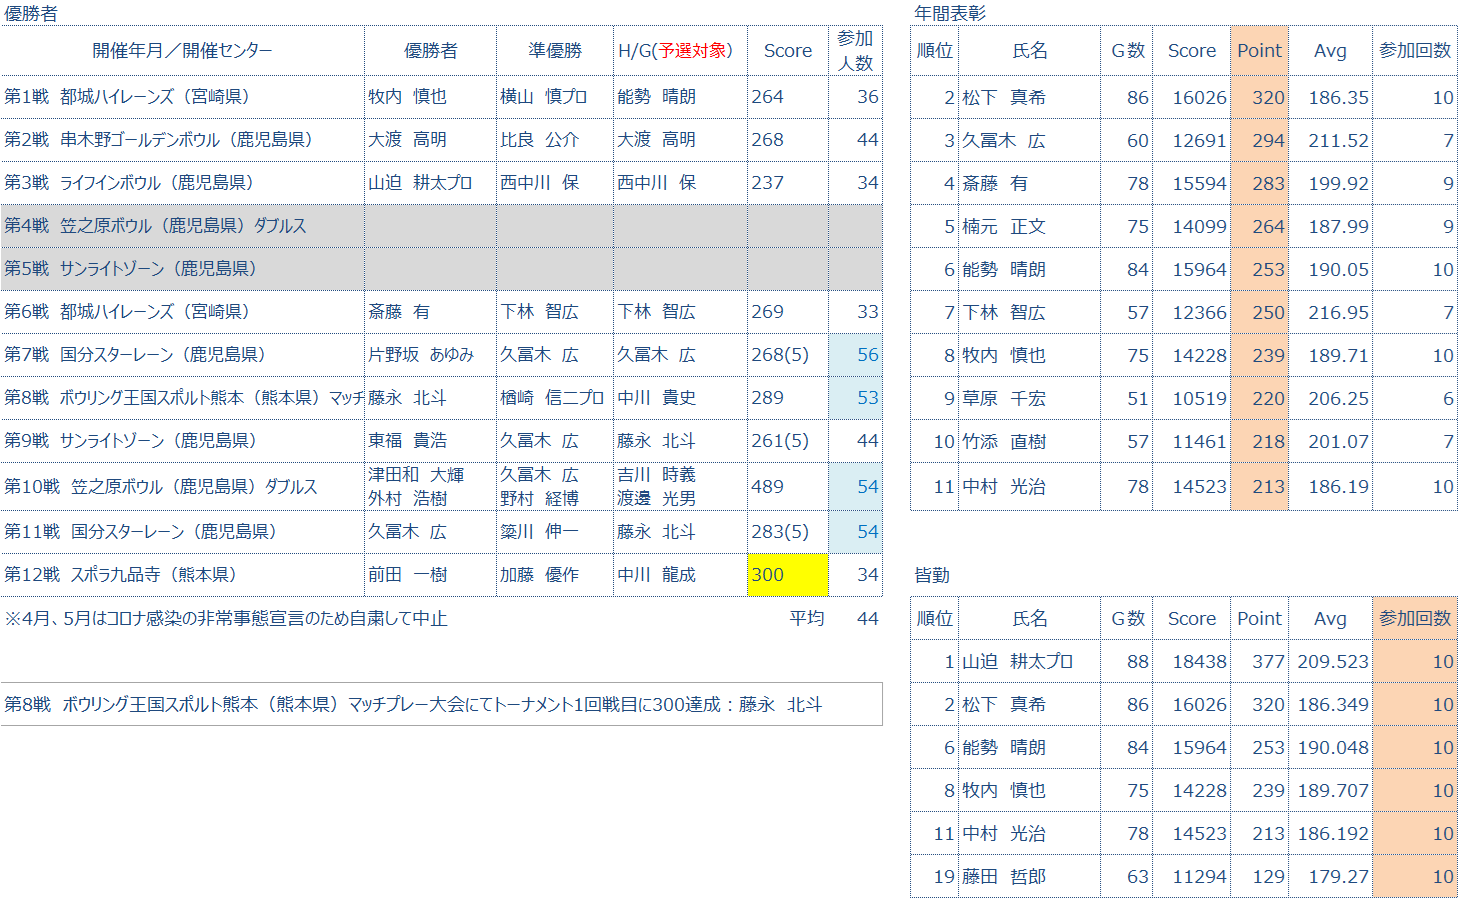This screenshot has width=1458, height=898.
Task: Click the 中川 龍成 H/G cell
Action: [x=680, y=575]
